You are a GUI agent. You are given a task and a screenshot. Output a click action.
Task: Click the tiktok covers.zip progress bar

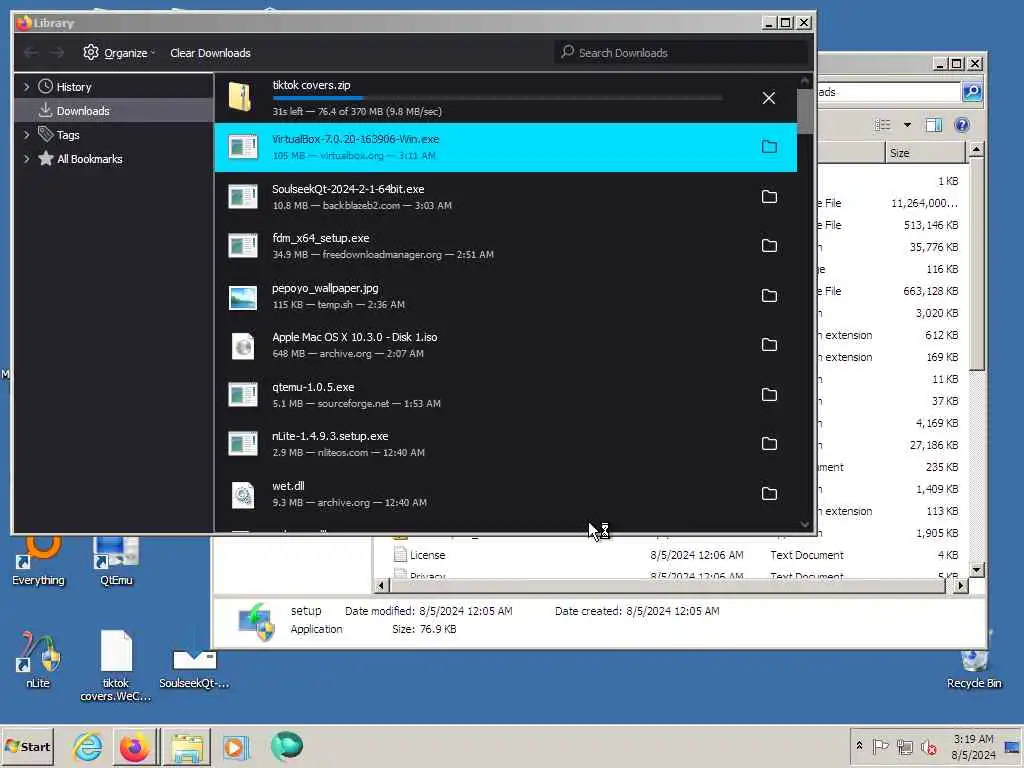coord(497,99)
